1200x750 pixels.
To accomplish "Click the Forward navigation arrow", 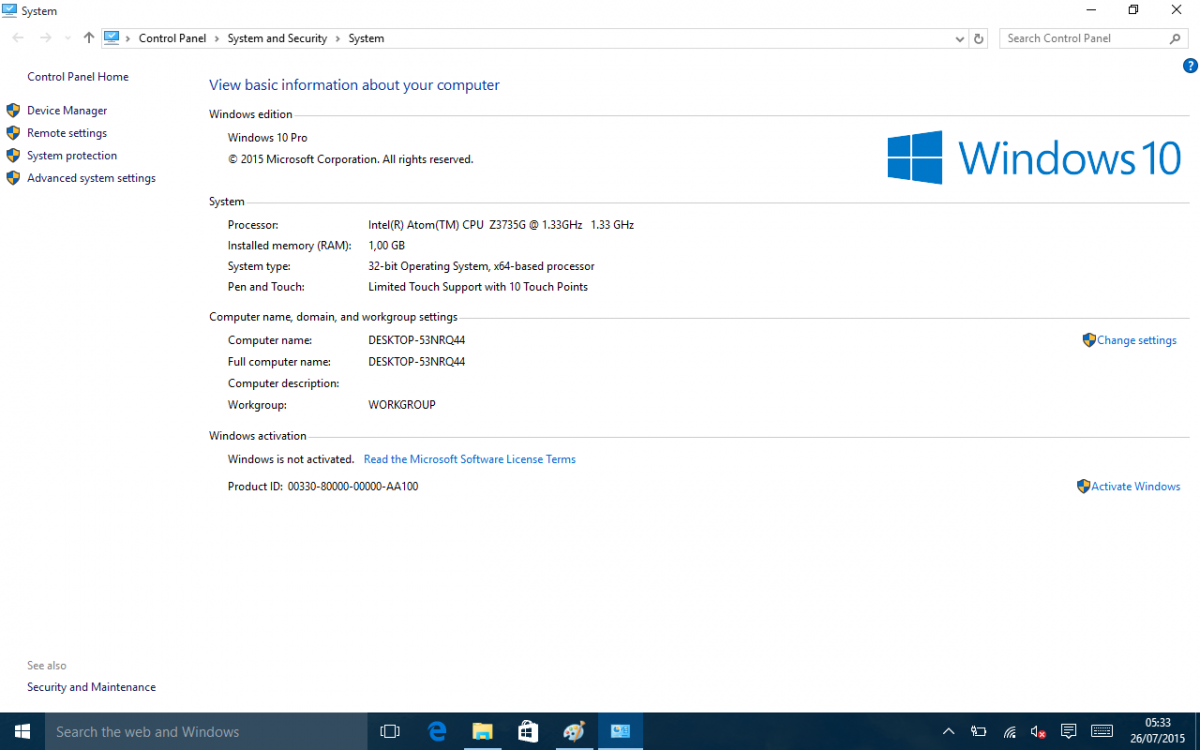I will (x=45, y=38).
